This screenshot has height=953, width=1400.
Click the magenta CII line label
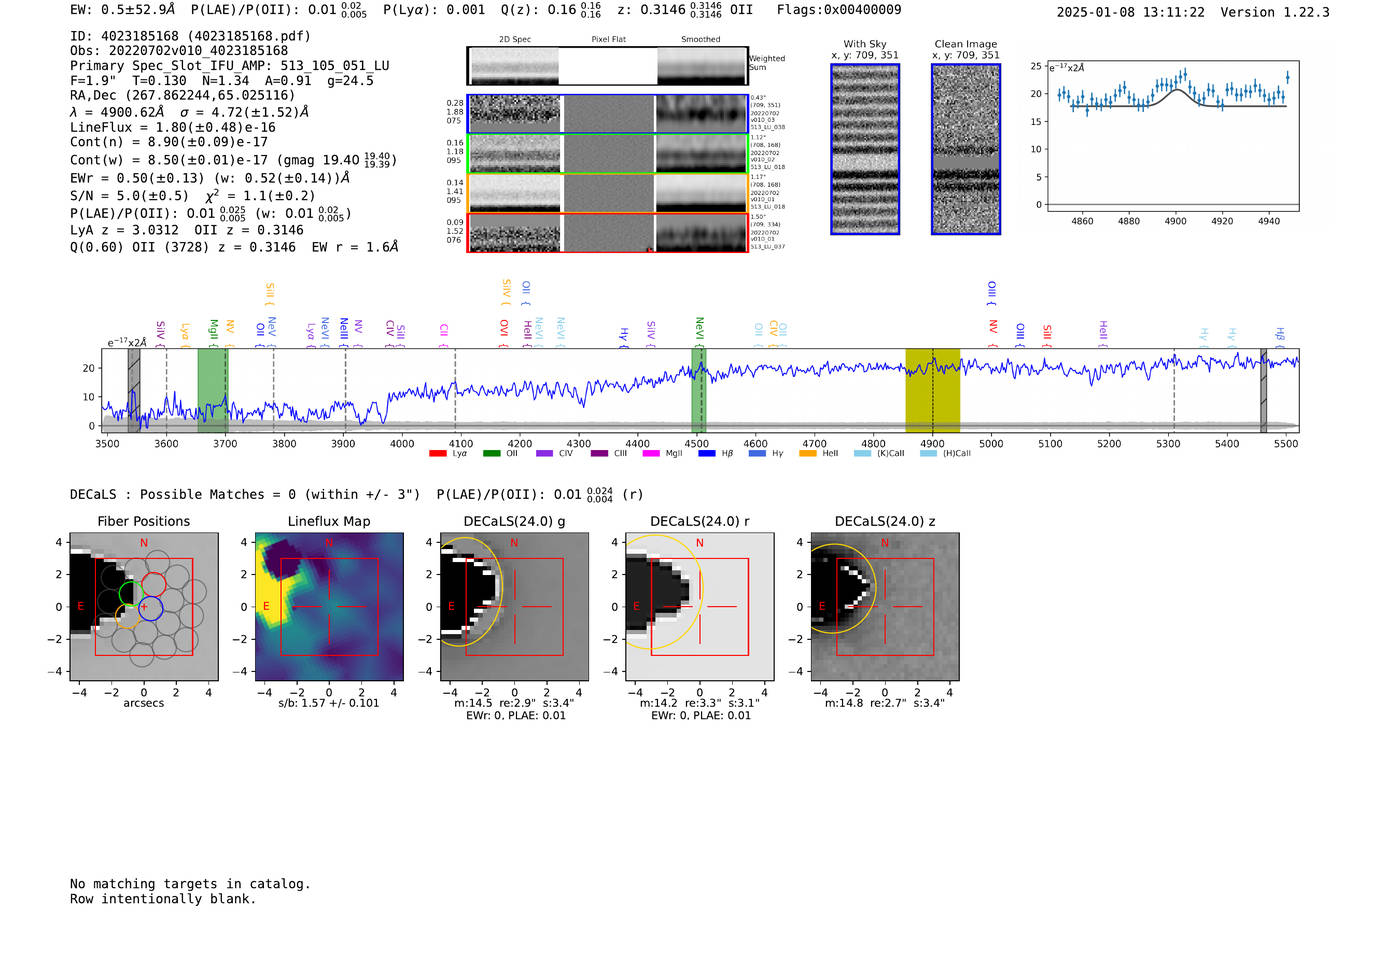[x=444, y=331]
